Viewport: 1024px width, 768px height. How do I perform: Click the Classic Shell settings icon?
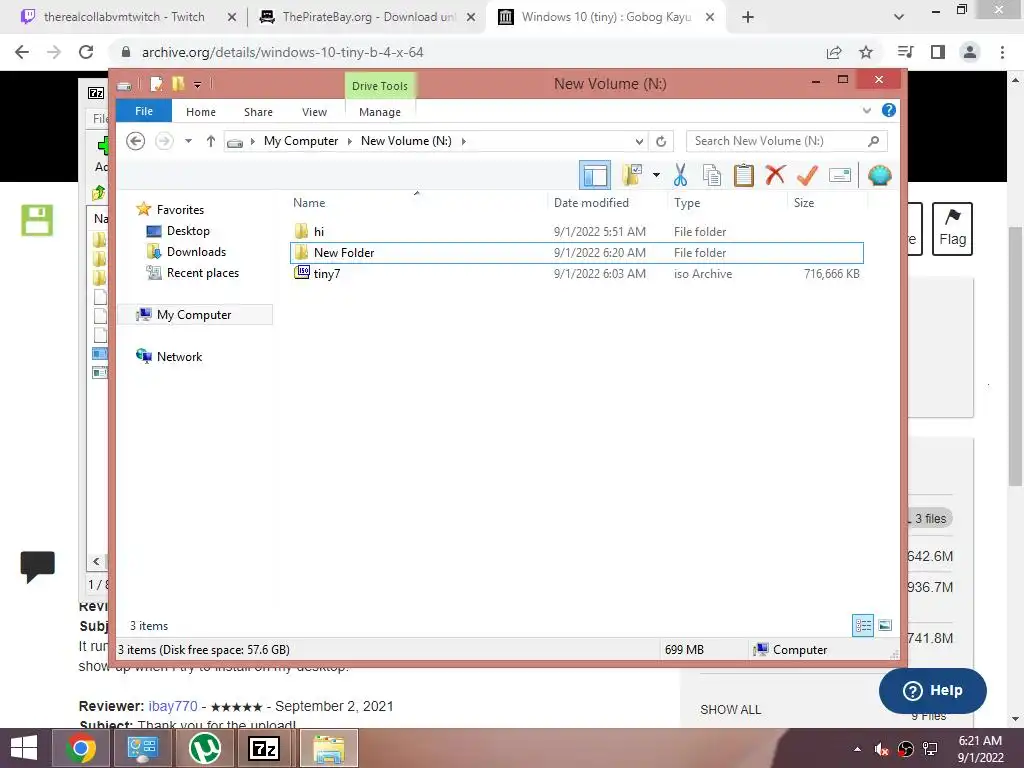click(x=879, y=175)
